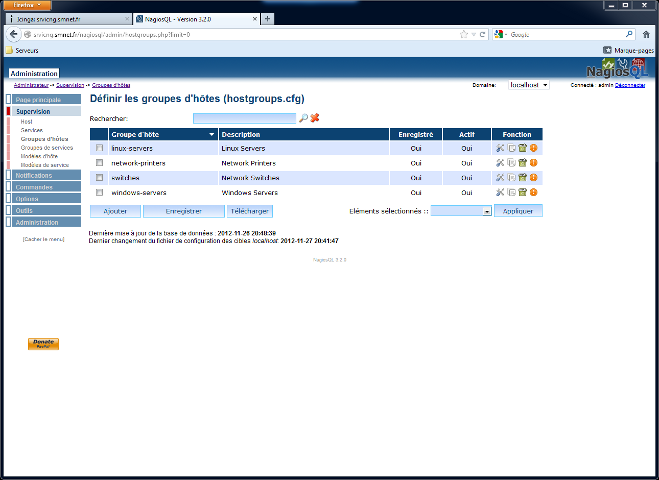Copy the windows-servers host group
Screen dimensions: 659x480
coord(511,192)
